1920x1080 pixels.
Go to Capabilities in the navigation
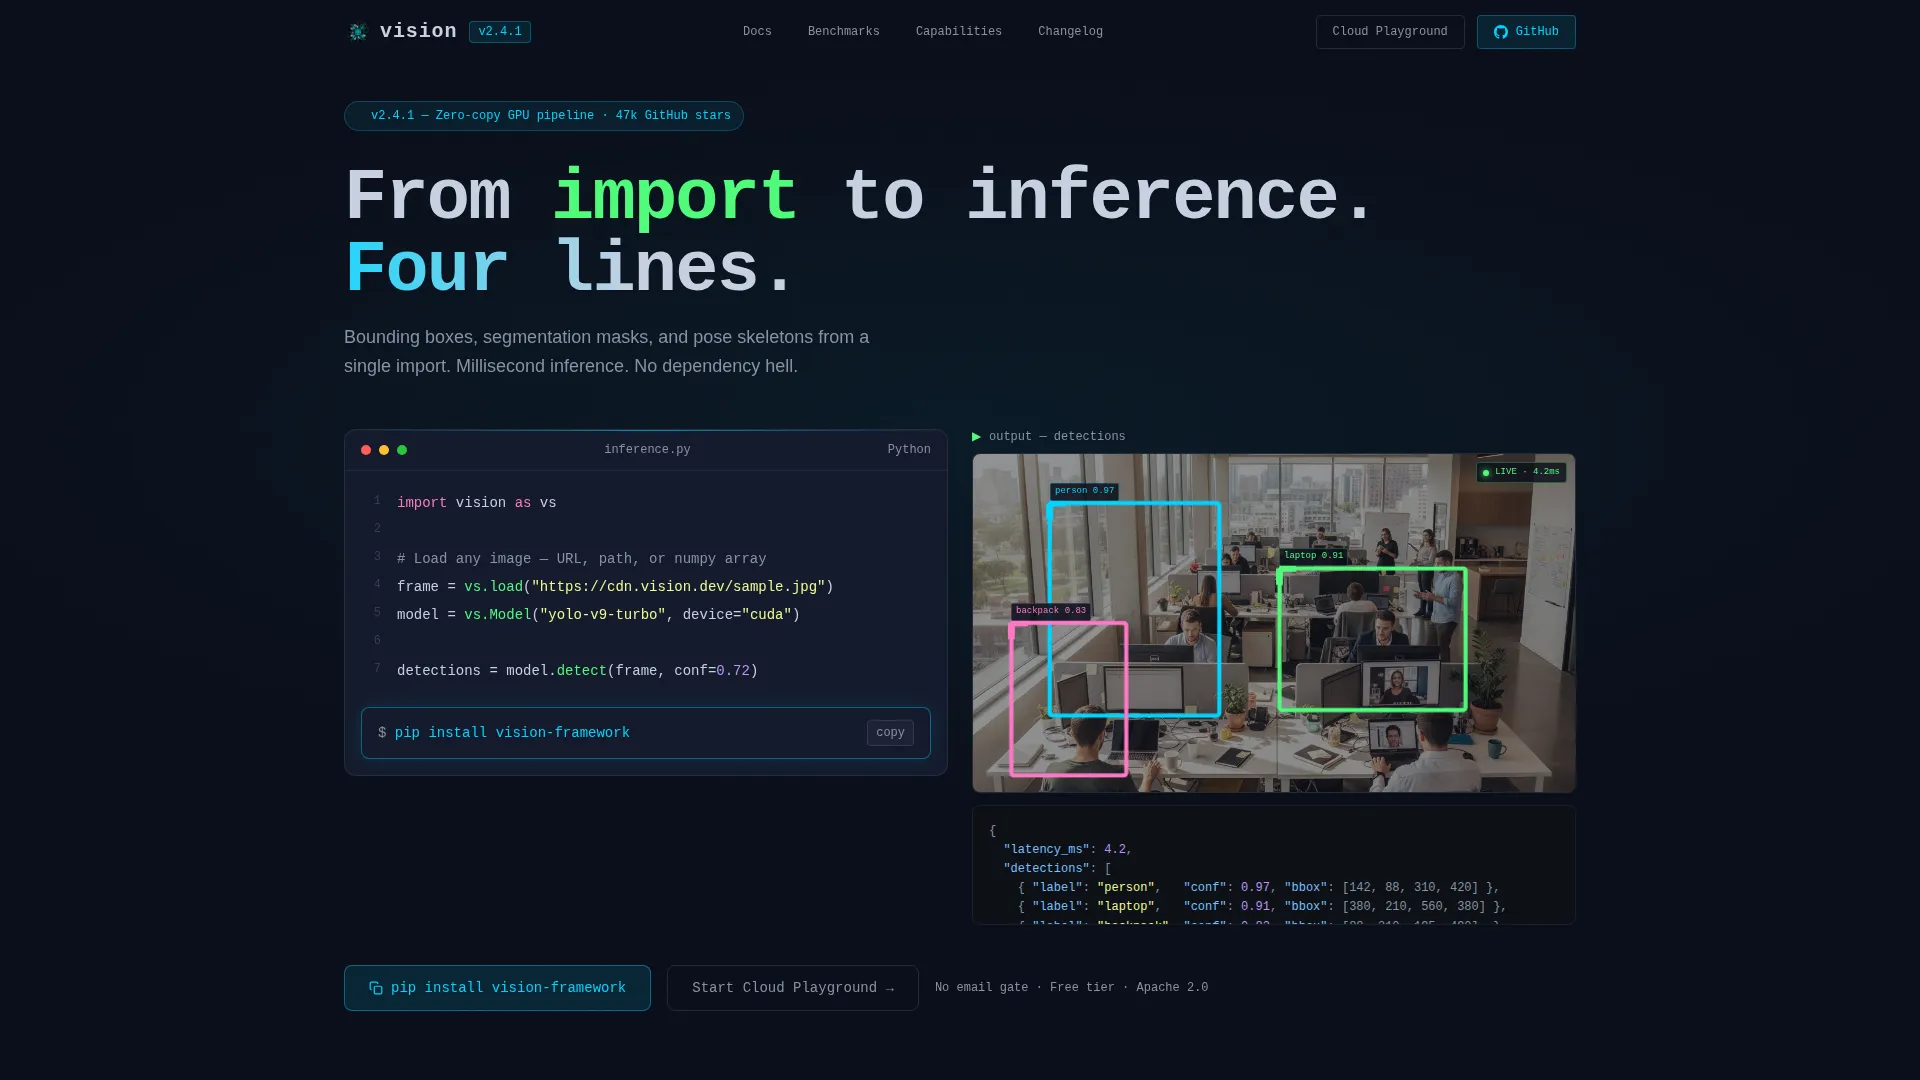pyautogui.click(x=959, y=32)
